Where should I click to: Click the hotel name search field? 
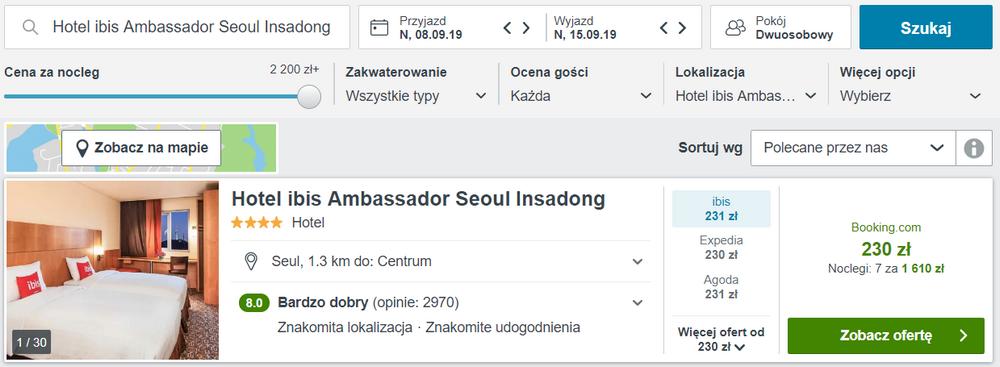coord(177,27)
